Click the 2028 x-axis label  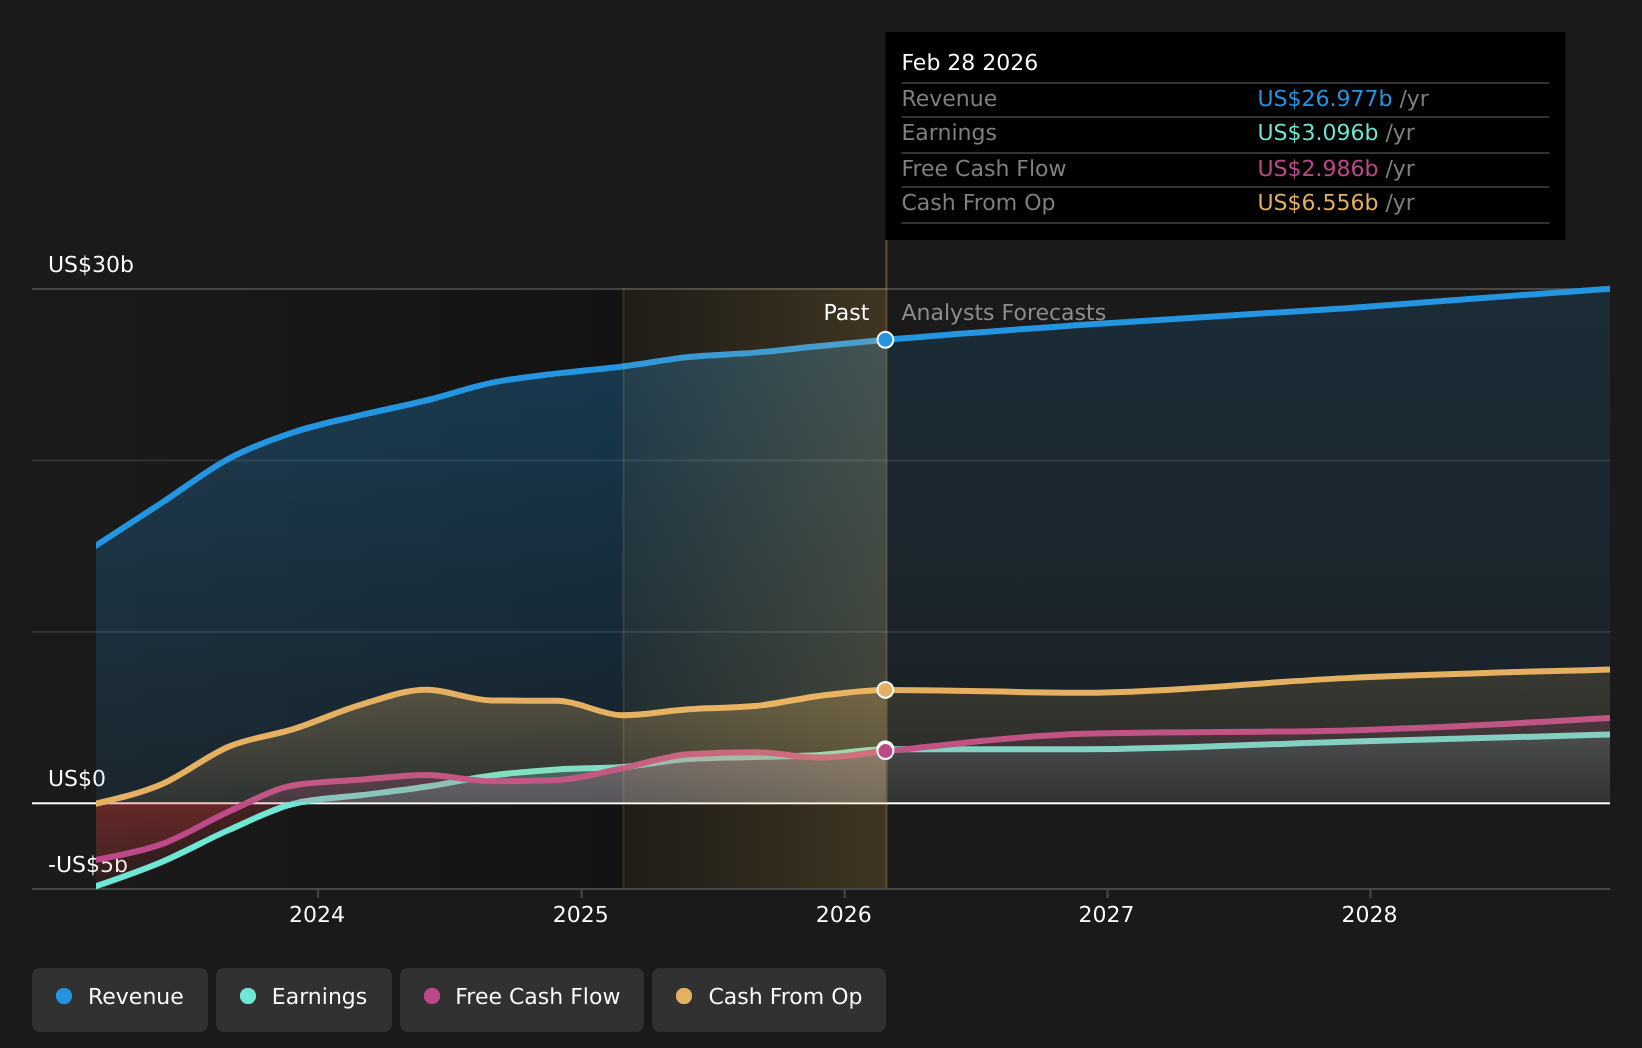[1370, 915]
